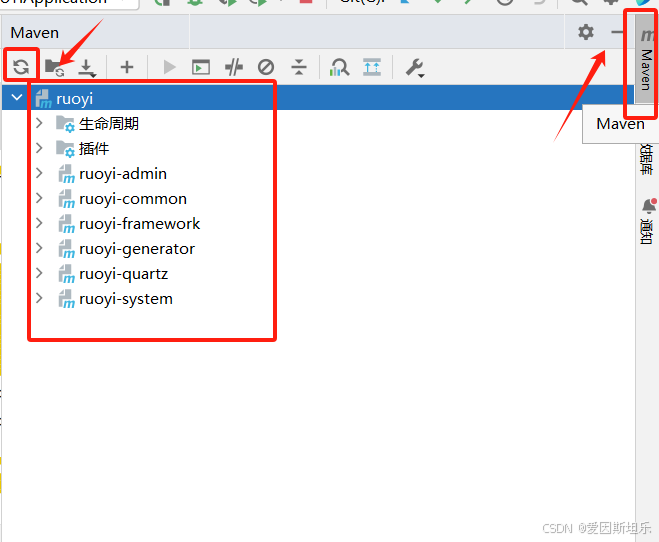Screen dimensions: 659x542
Task: Show dependencies diagram icon
Action: (x=340, y=67)
